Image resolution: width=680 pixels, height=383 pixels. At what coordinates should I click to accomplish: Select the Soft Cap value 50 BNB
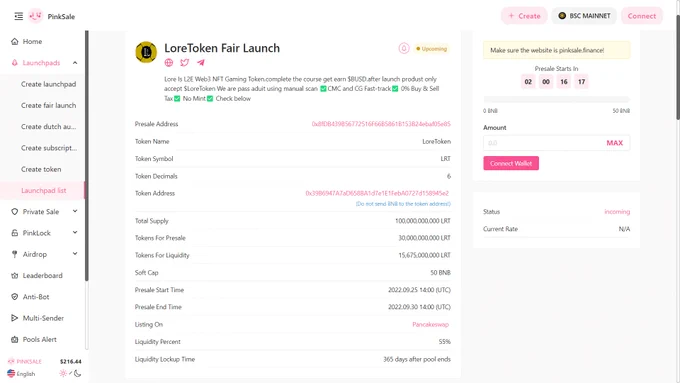pyautogui.click(x=440, y=273)
